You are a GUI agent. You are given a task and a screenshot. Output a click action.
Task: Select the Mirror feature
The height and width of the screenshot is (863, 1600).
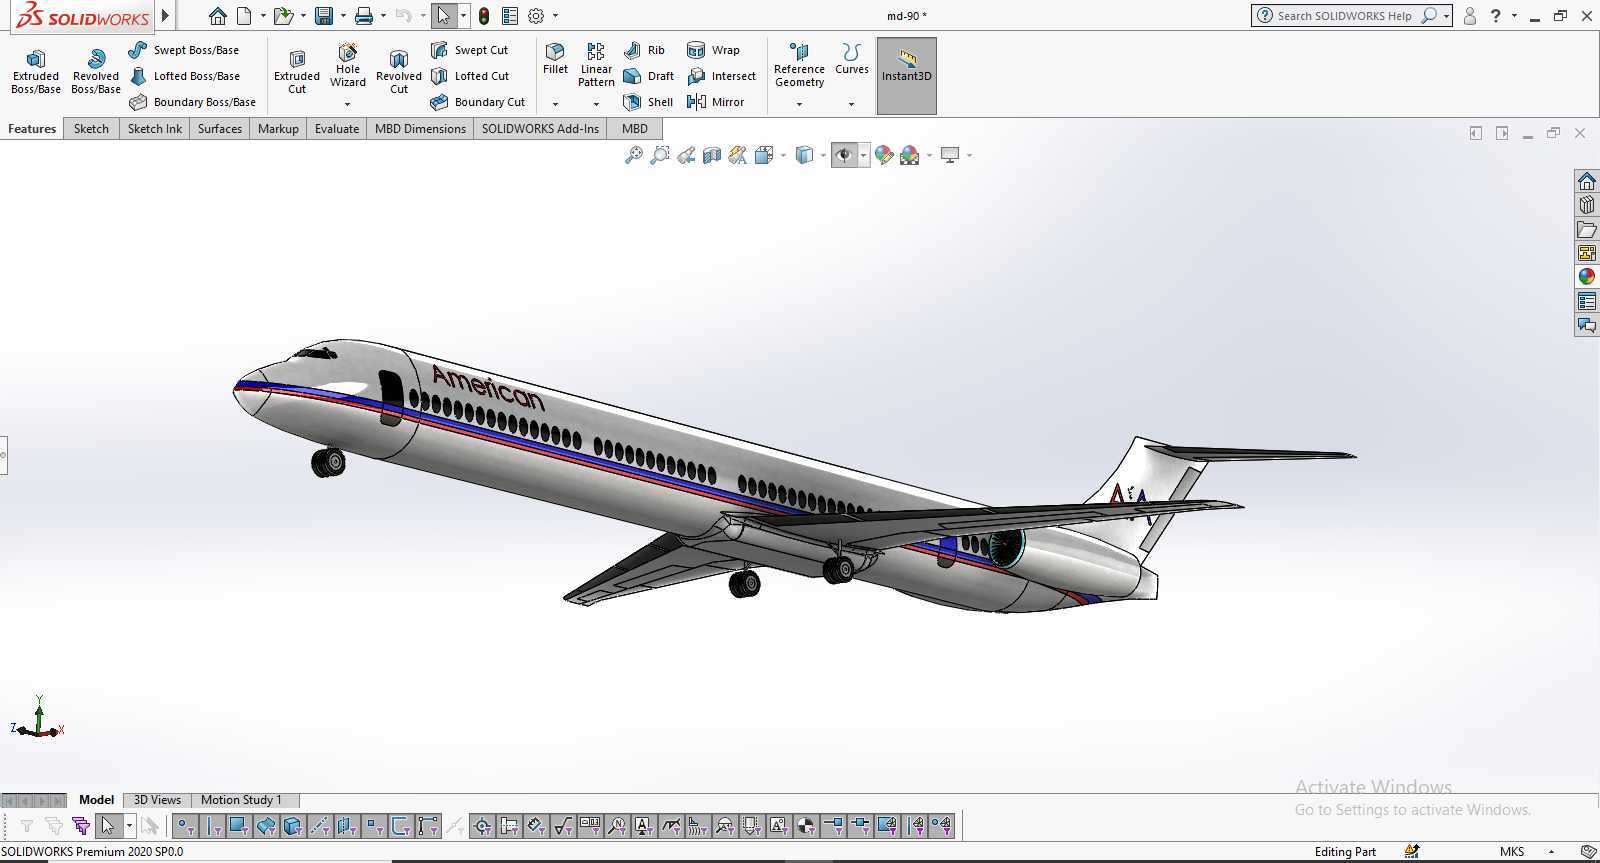coord(715,102)
